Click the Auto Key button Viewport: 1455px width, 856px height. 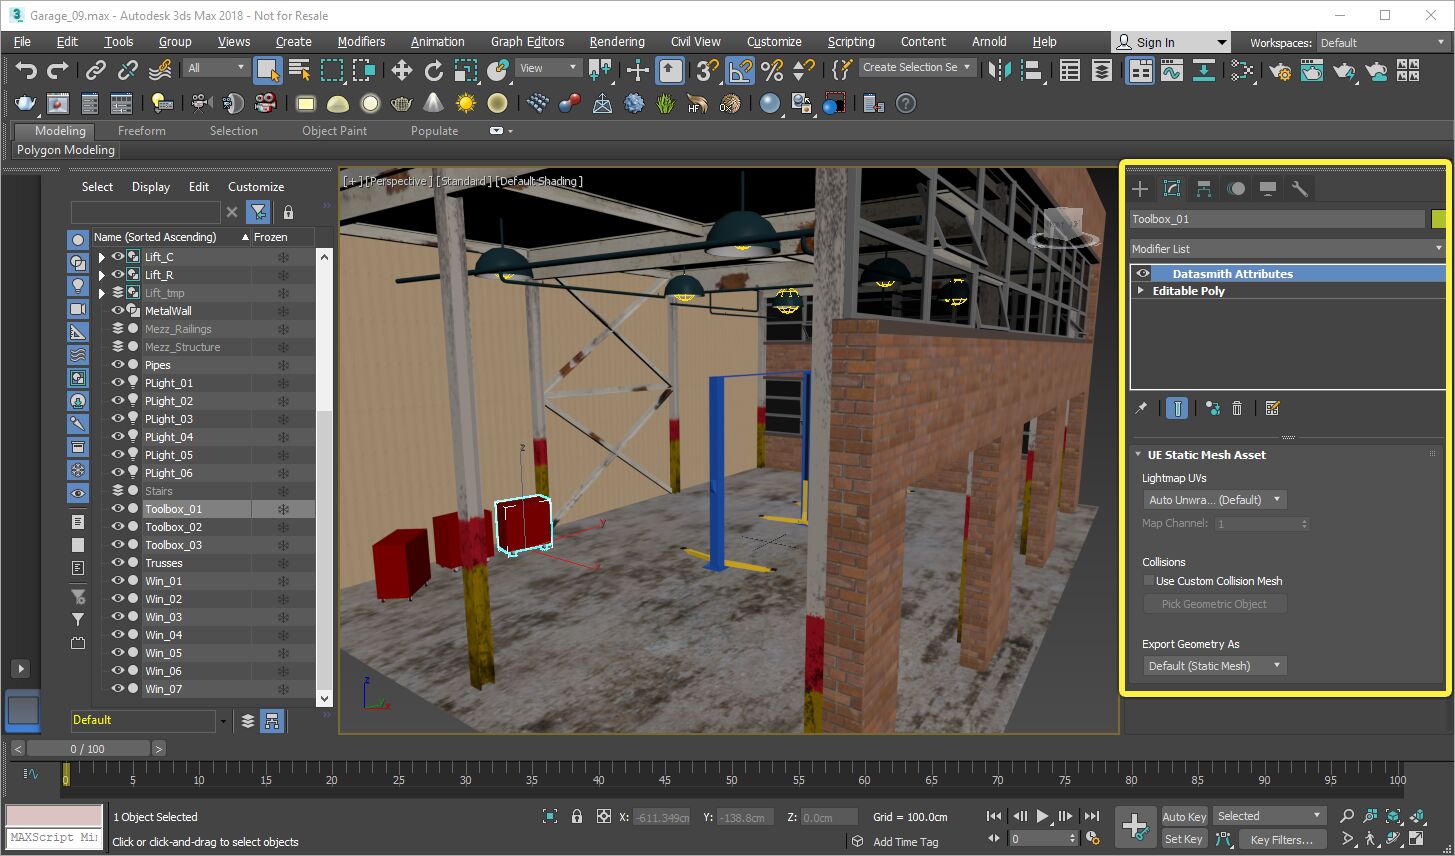1184,817
